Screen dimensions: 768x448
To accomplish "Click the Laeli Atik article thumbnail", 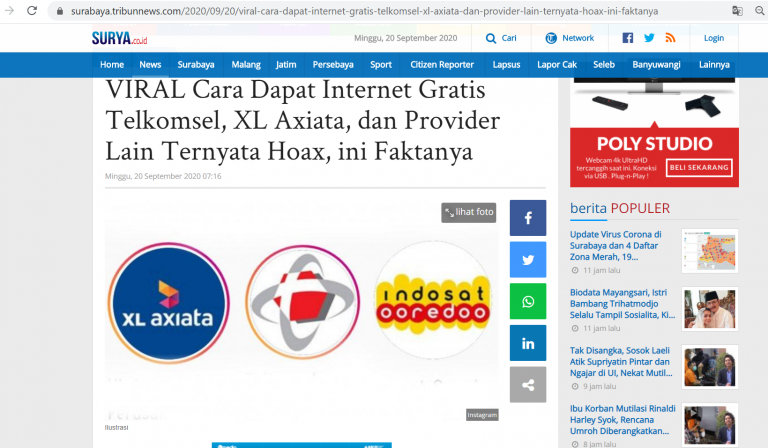I will (710, 367).
